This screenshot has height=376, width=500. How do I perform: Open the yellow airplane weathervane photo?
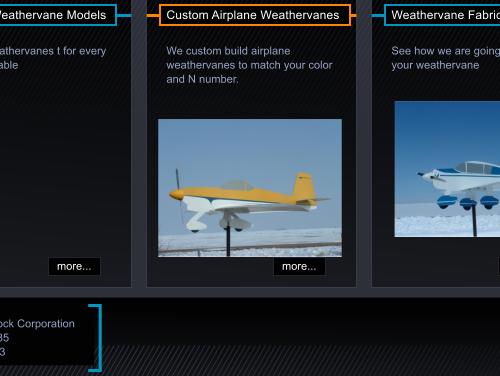[x=250, y=188]
